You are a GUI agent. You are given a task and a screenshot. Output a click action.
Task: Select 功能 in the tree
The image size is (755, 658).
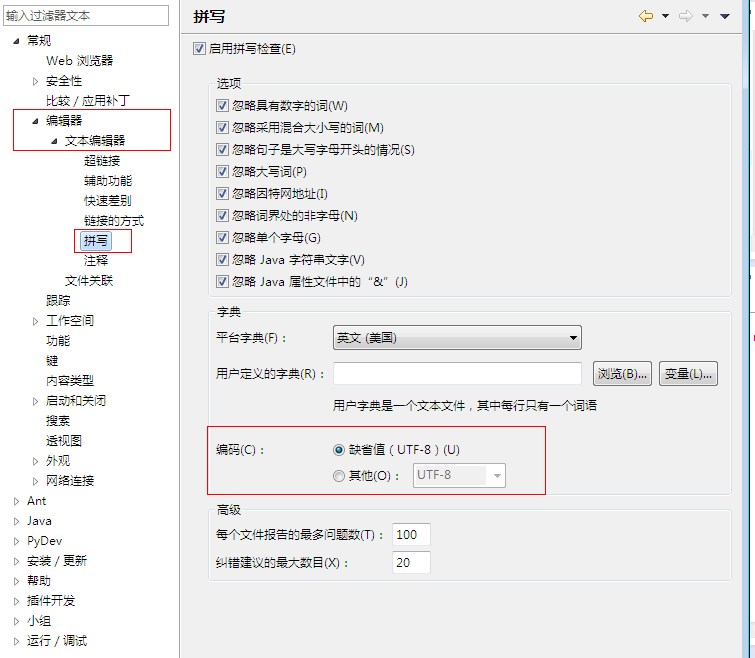coord(58,341)
